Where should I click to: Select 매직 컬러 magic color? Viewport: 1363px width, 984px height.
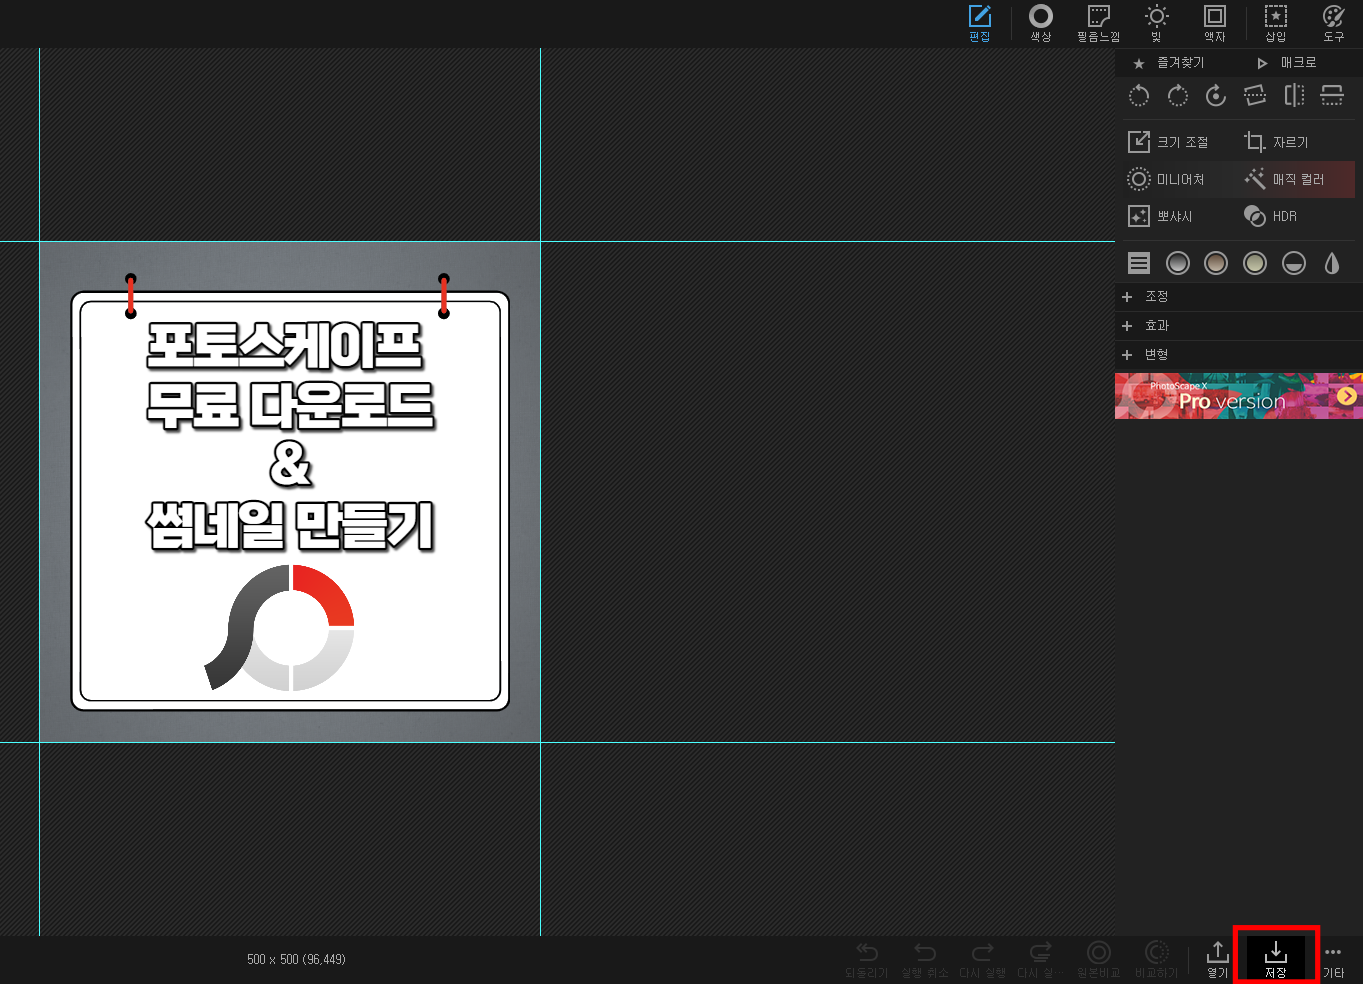tap(1285, 179)
